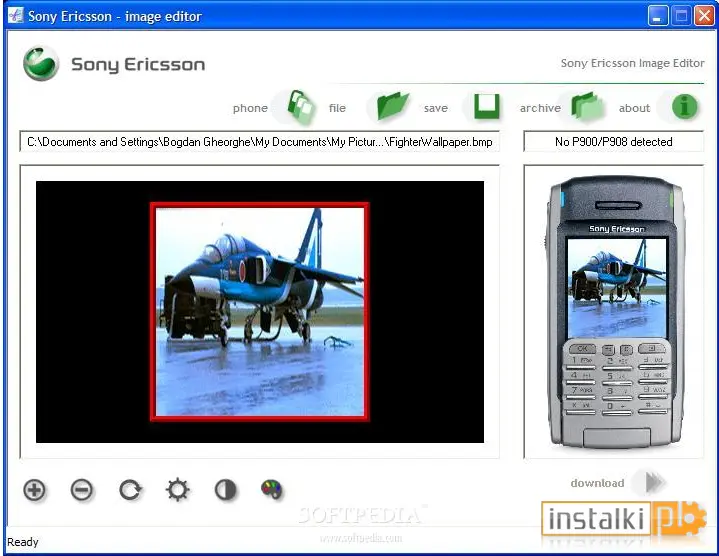Click the "about" label
The width and height of the screenshot is (719, 556).
(x=634, y=108)
